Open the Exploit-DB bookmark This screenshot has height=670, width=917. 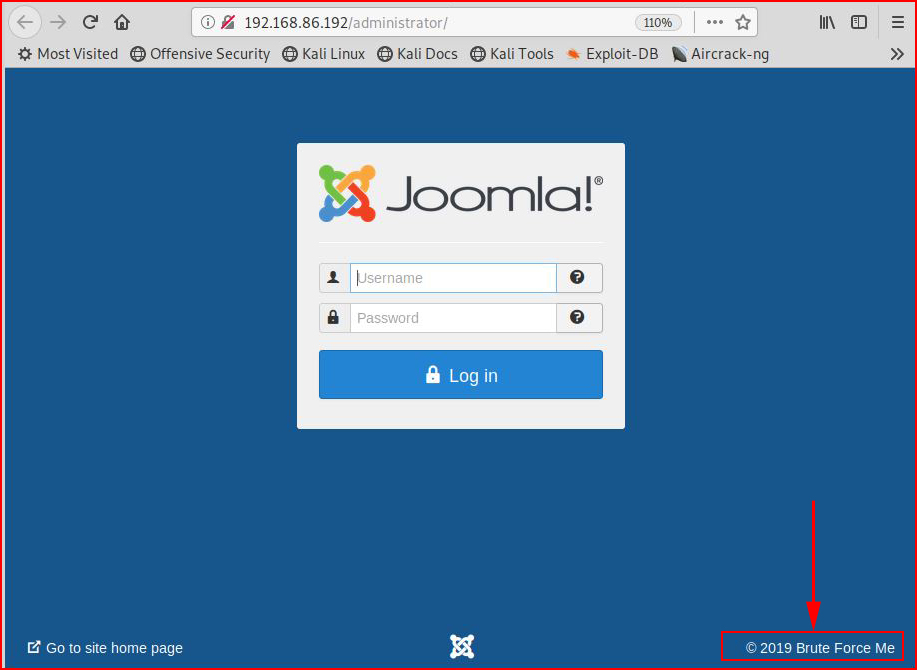[x=612, y=54]
